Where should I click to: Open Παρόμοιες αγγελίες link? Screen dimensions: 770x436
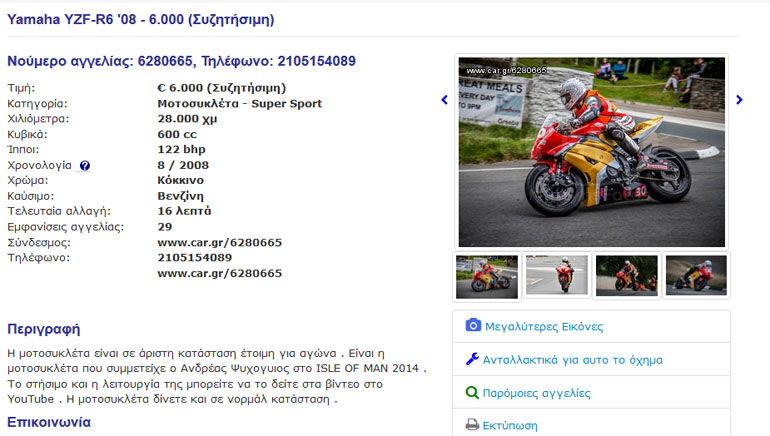(x=536, y=393)
